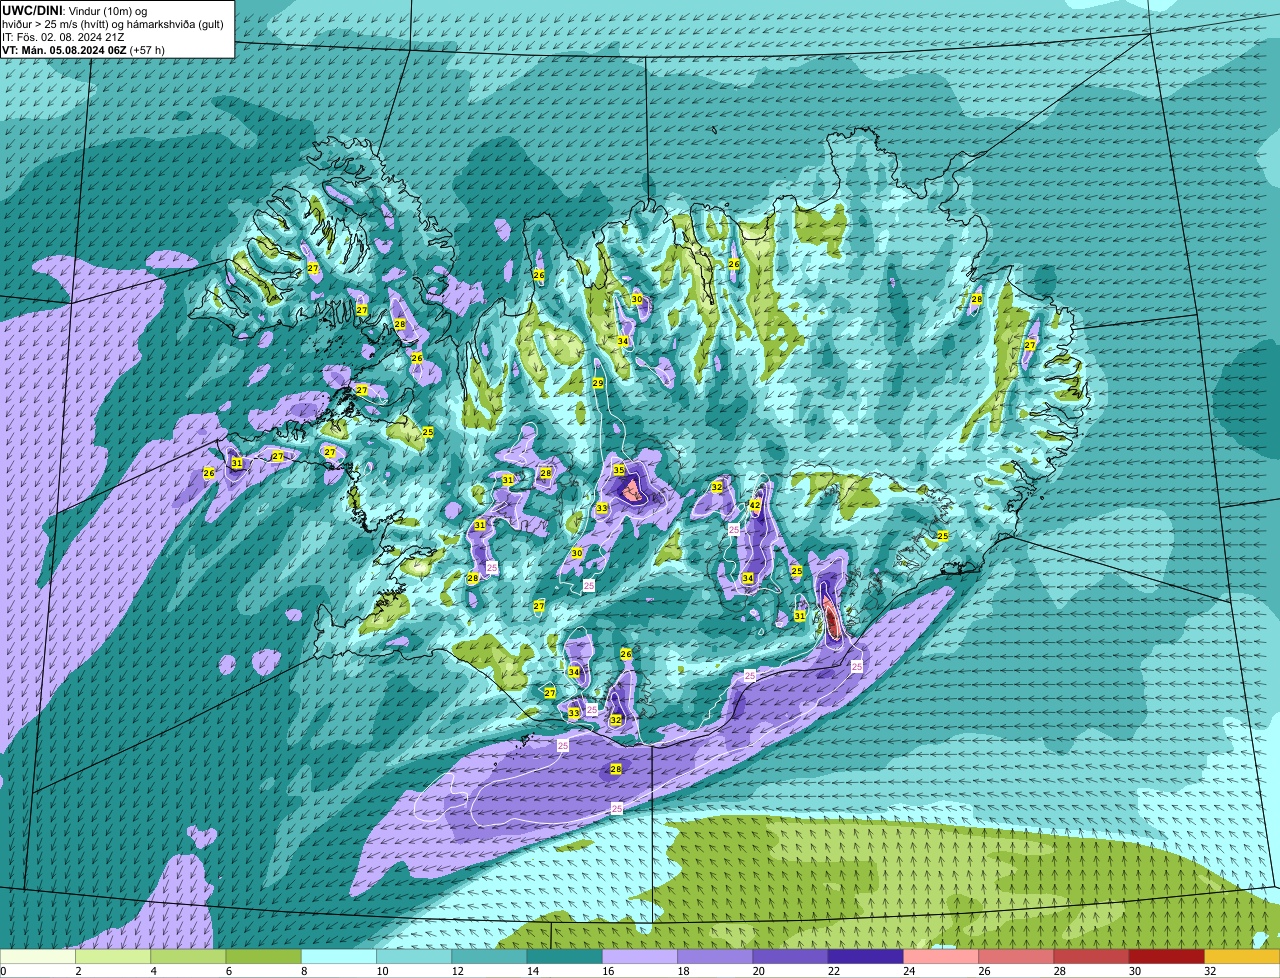
Task: Click the 8–10 m/s pale cyan legend swatch
Action: pos(339,957)
